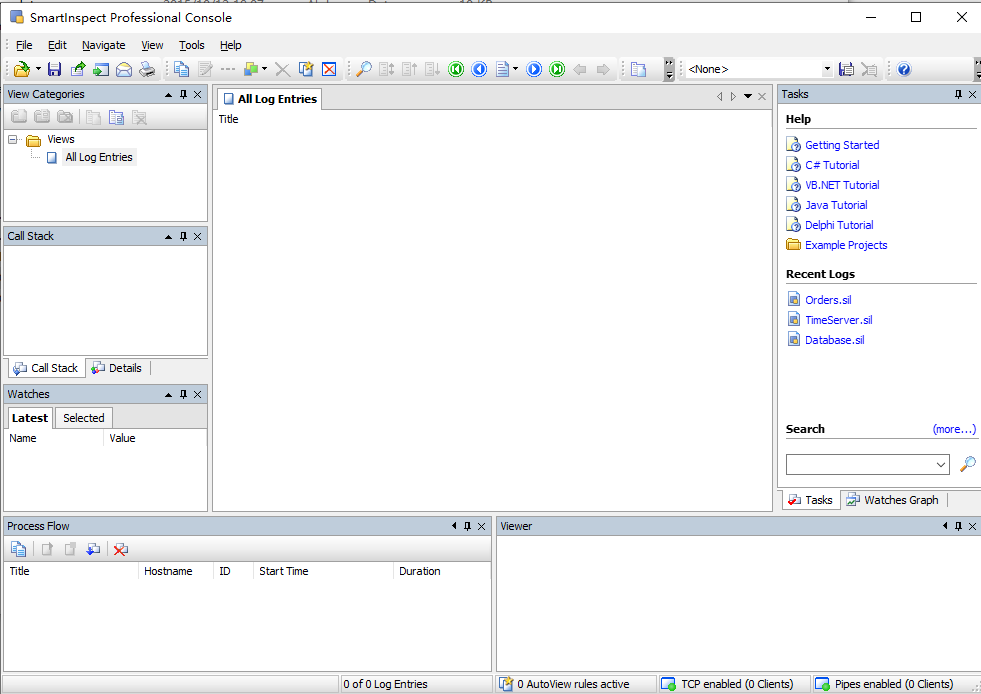Send the log via email envelope icon
Screen dimensions: 981x694
point(124,69)
